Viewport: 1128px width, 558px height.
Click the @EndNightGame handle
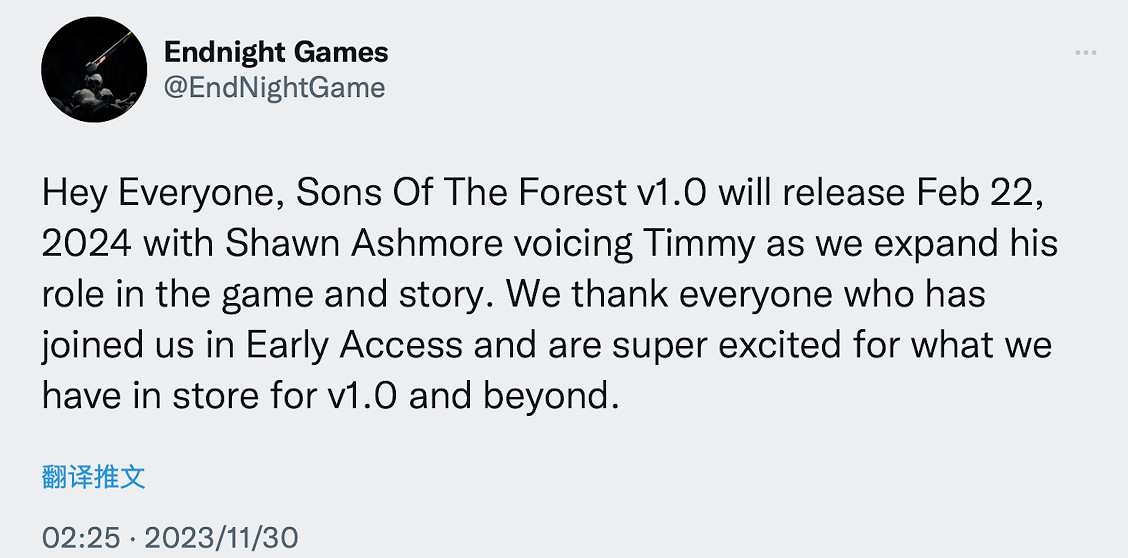pyautogui.click(x=274, y=87)
